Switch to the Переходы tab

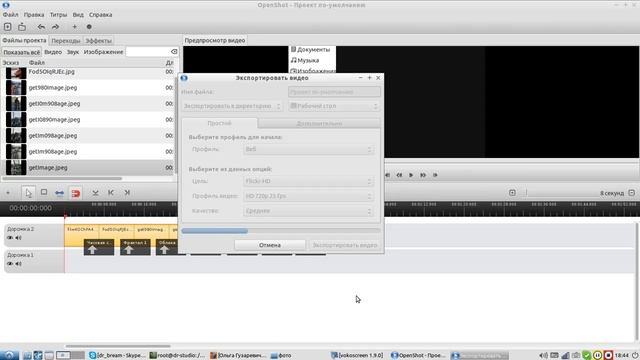(66, 41)
